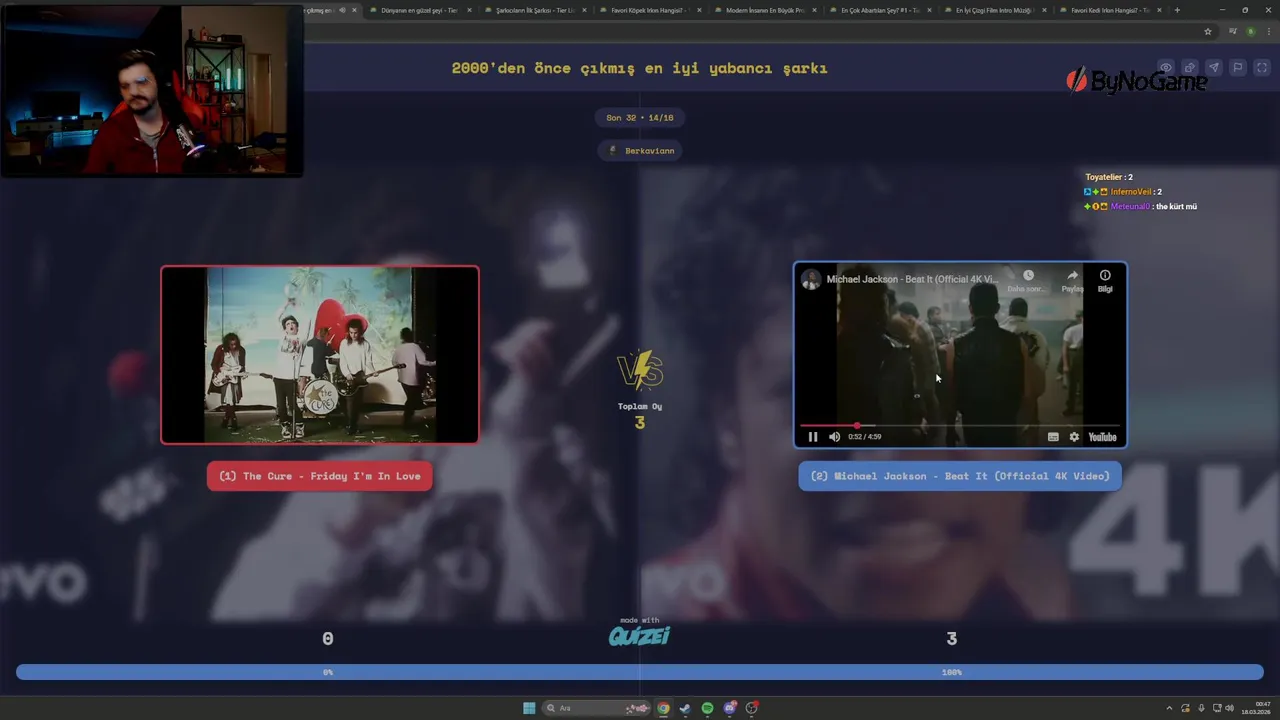Bookmark this page with the star icon
The image size is (1280, 720).
[x=1208, y=32]
